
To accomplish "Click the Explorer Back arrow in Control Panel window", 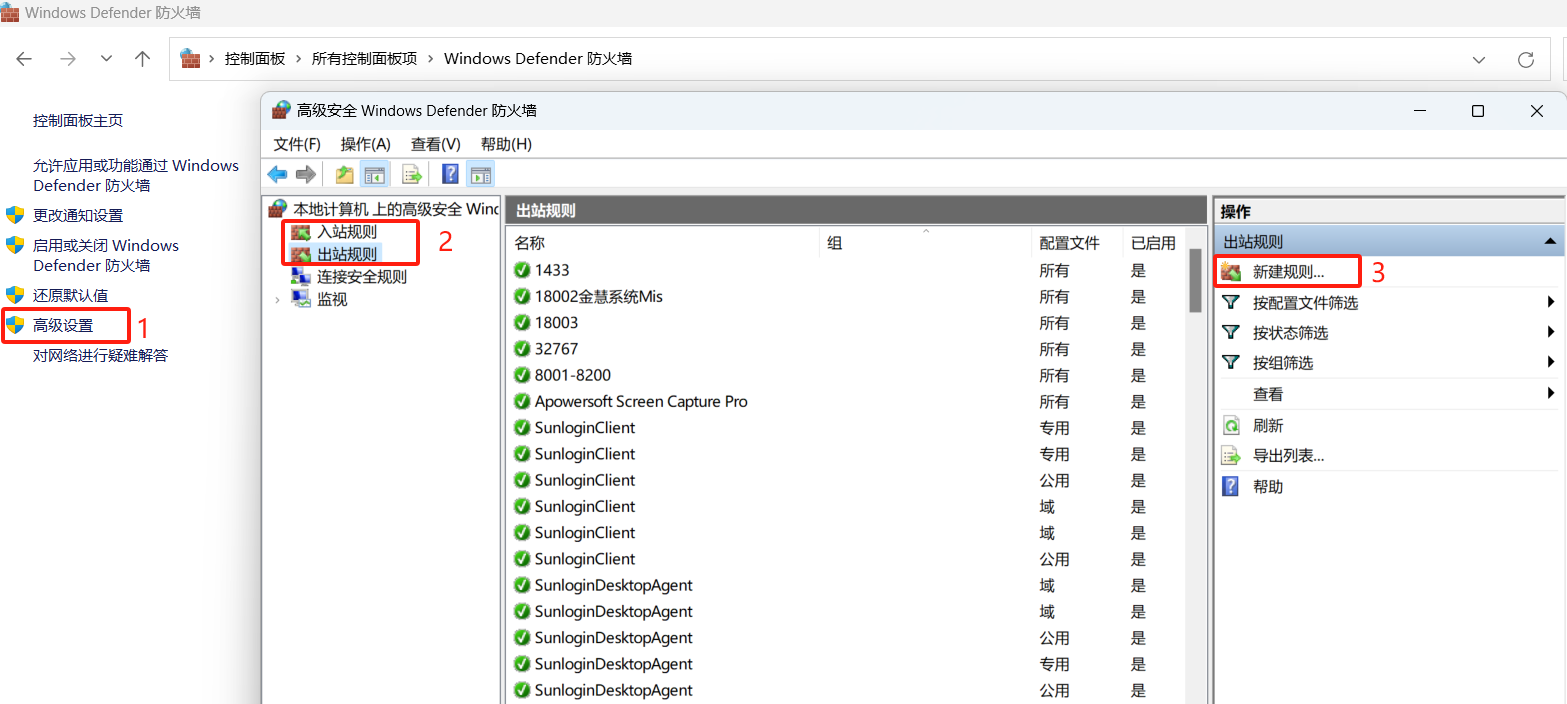I will click(x=24, y=59).
